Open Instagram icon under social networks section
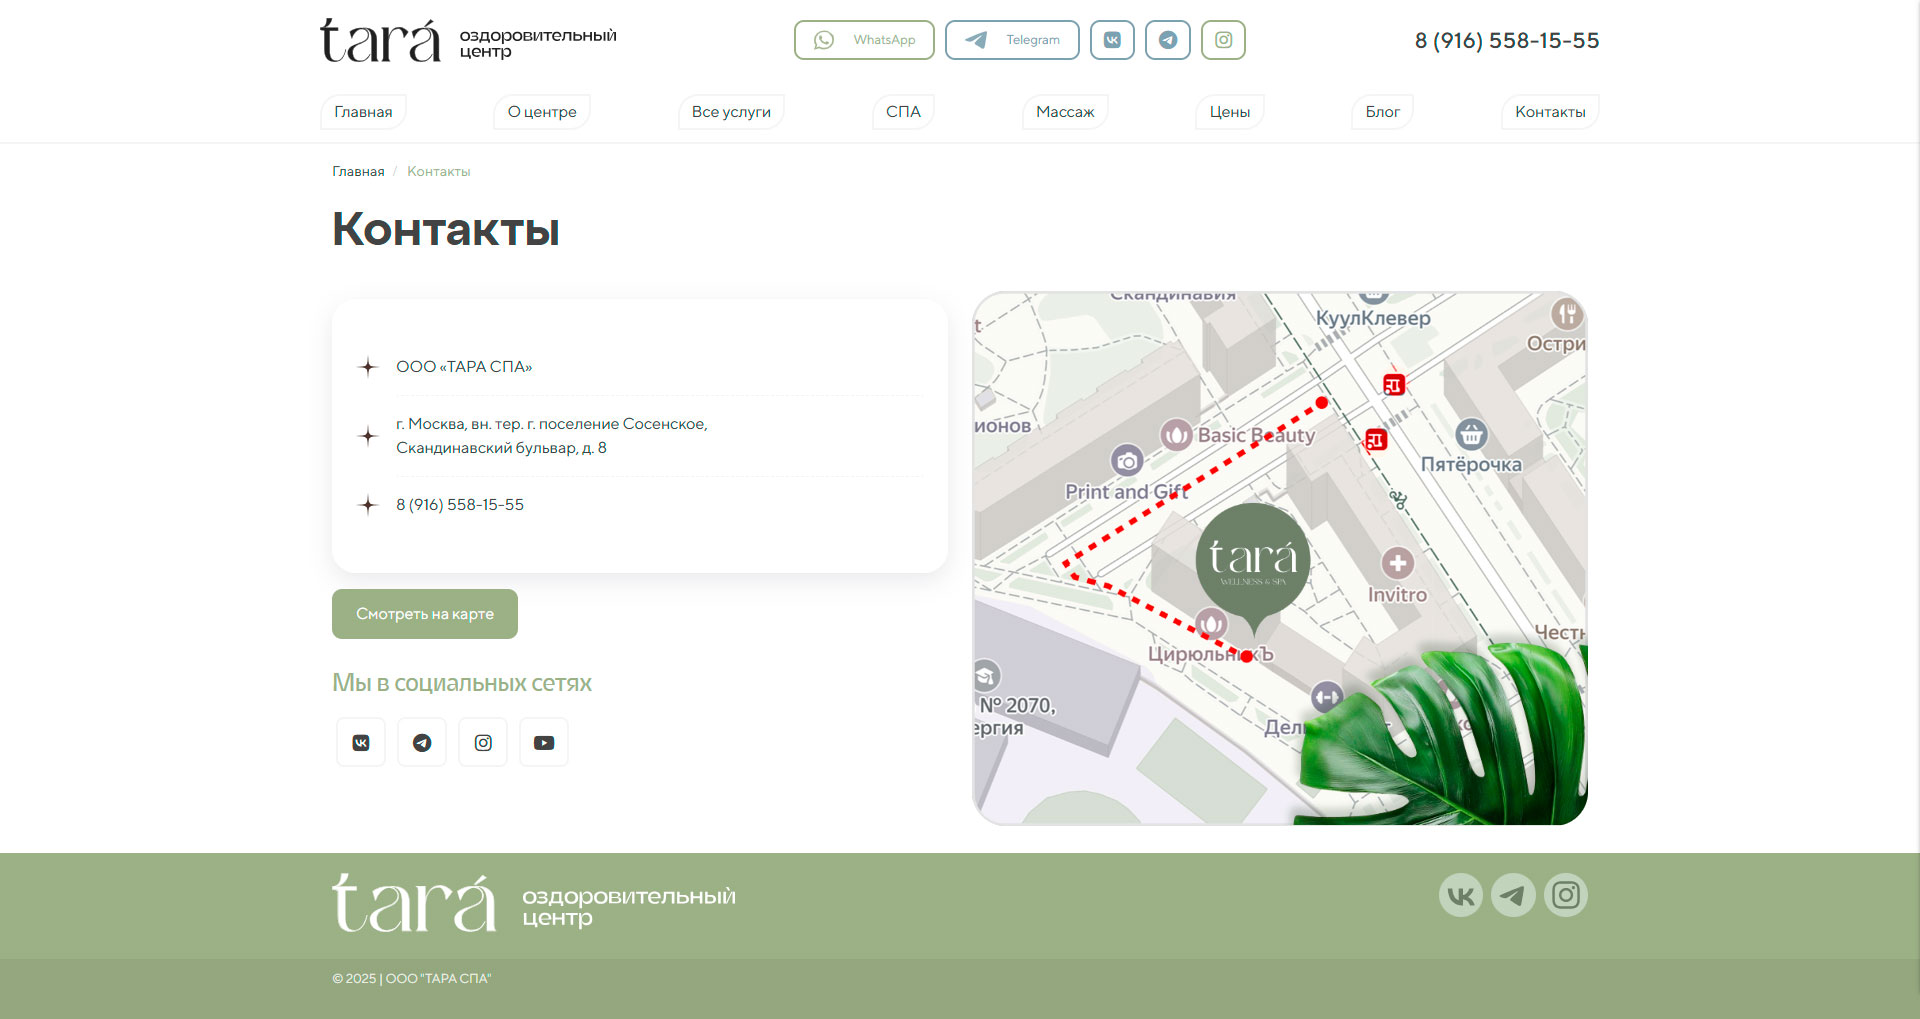 [x=483, y=743]
